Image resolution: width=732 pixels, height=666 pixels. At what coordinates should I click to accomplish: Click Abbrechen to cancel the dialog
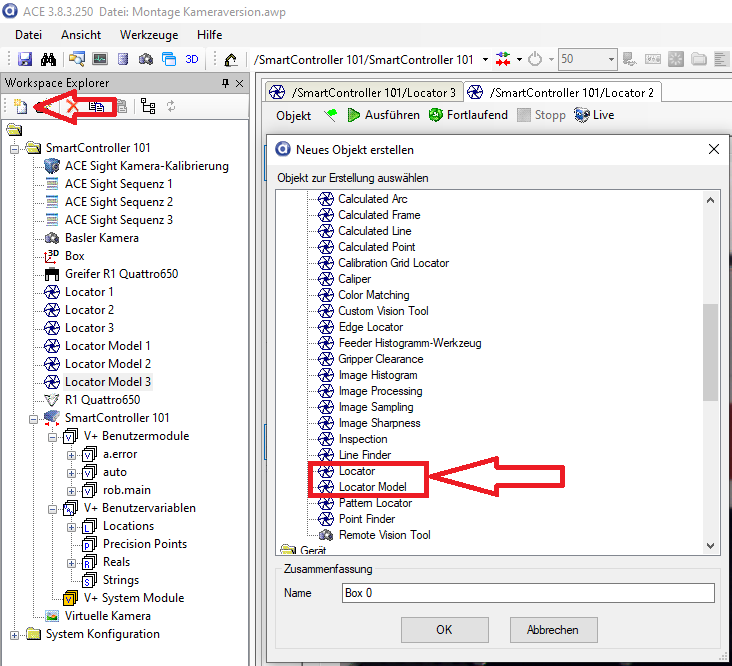click(554, 630)
